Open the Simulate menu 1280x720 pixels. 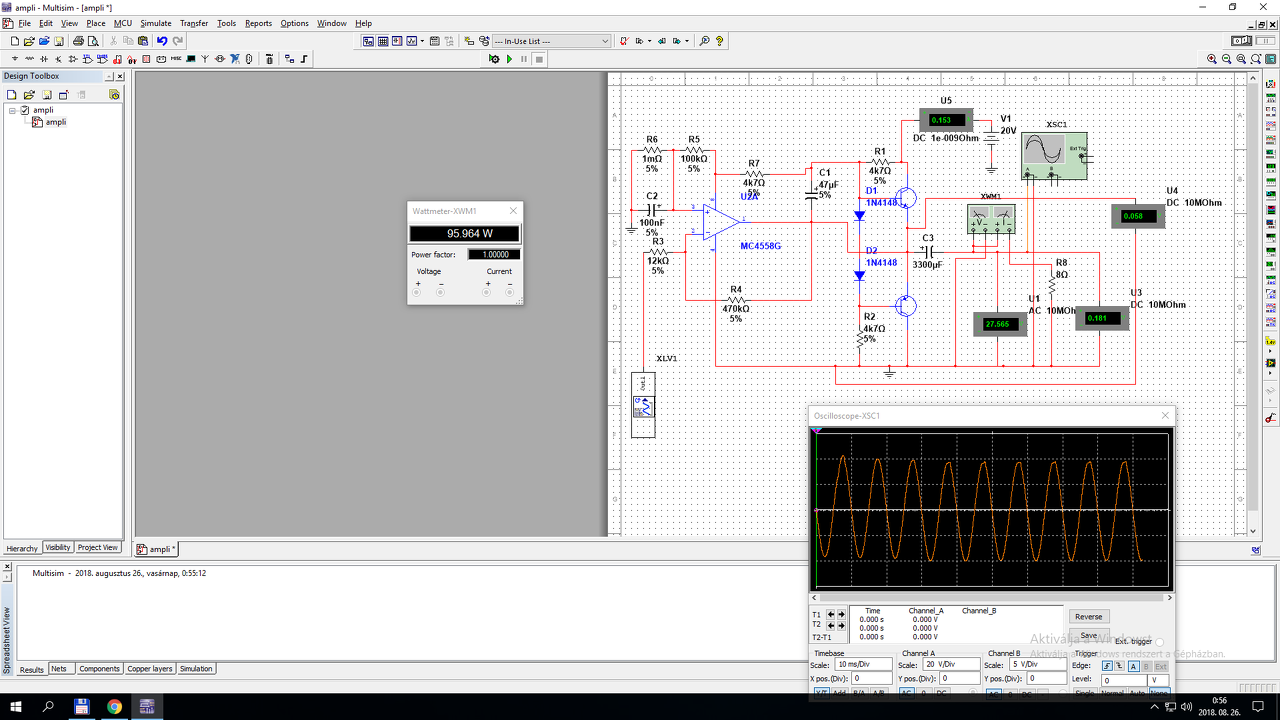pyautogui.click(x=155, y=23)
